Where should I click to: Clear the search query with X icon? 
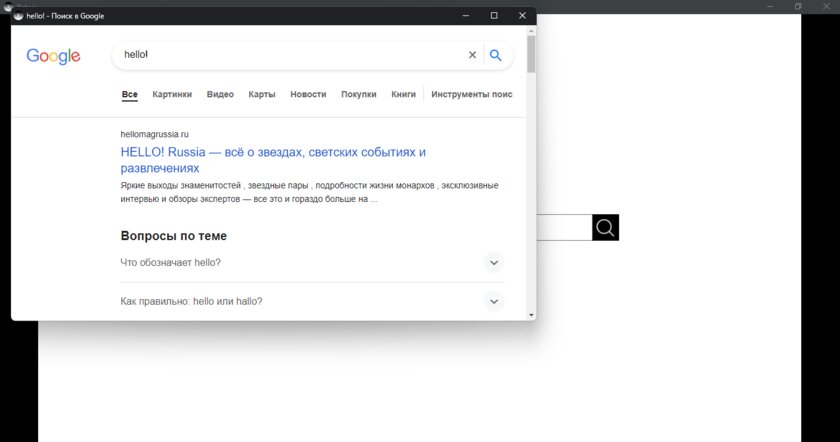point(472,55)
